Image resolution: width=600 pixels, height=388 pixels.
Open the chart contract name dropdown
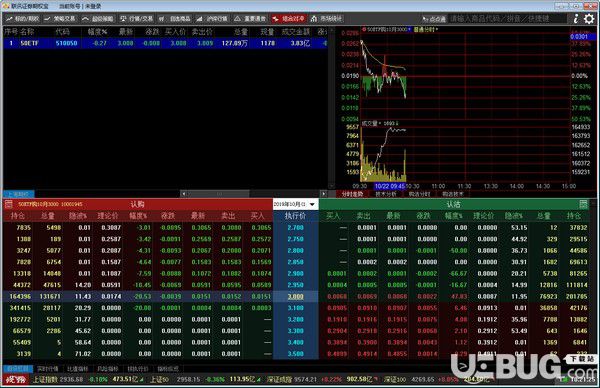(x=386, y=29)
